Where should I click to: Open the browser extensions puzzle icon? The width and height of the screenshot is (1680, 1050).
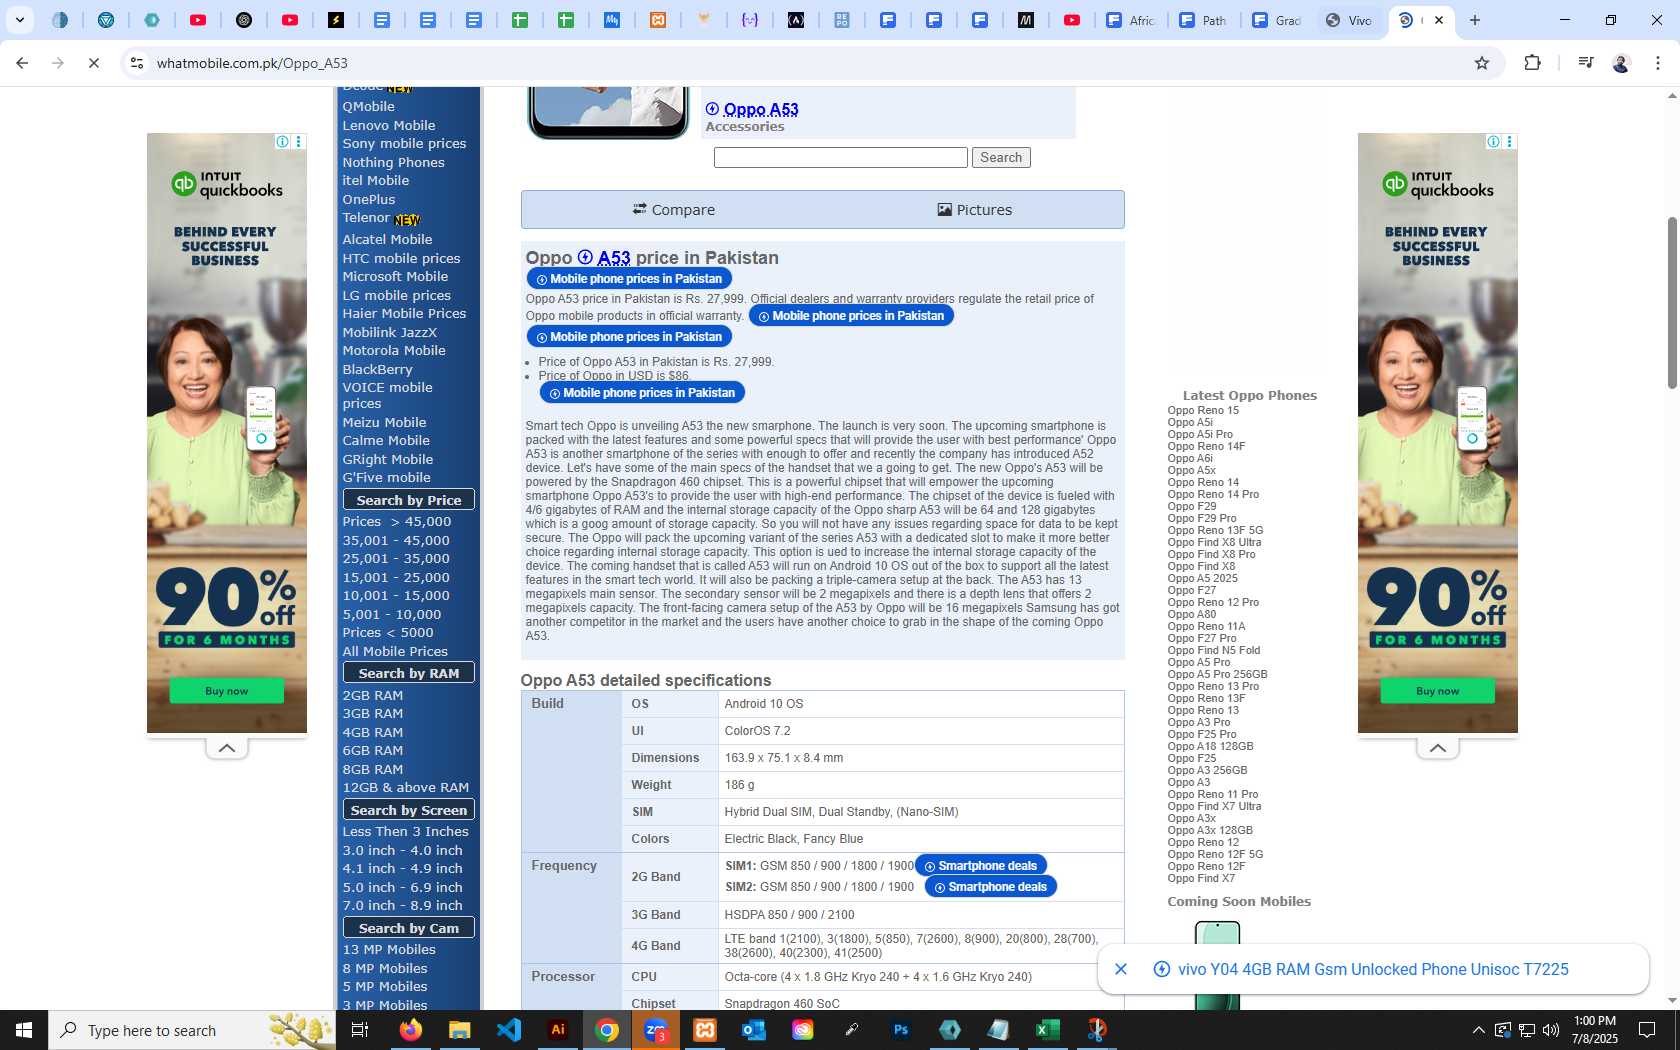[x=1532, y=63]
